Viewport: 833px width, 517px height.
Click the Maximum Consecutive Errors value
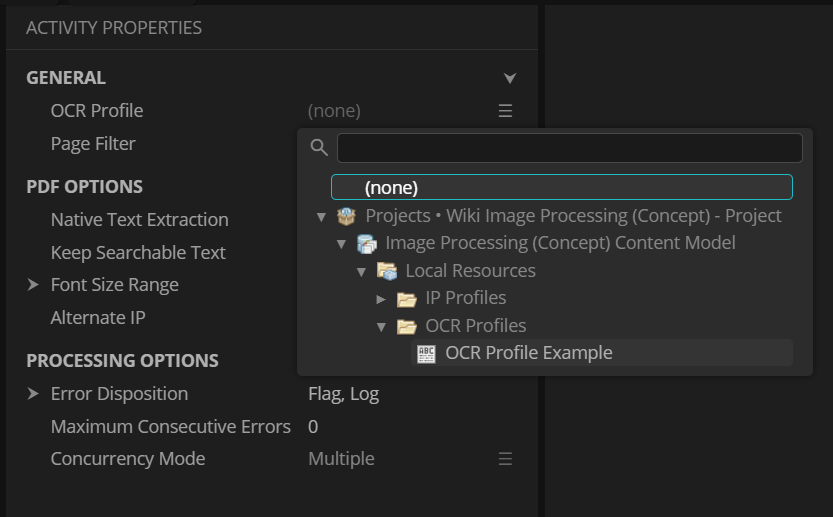[313, 427]
